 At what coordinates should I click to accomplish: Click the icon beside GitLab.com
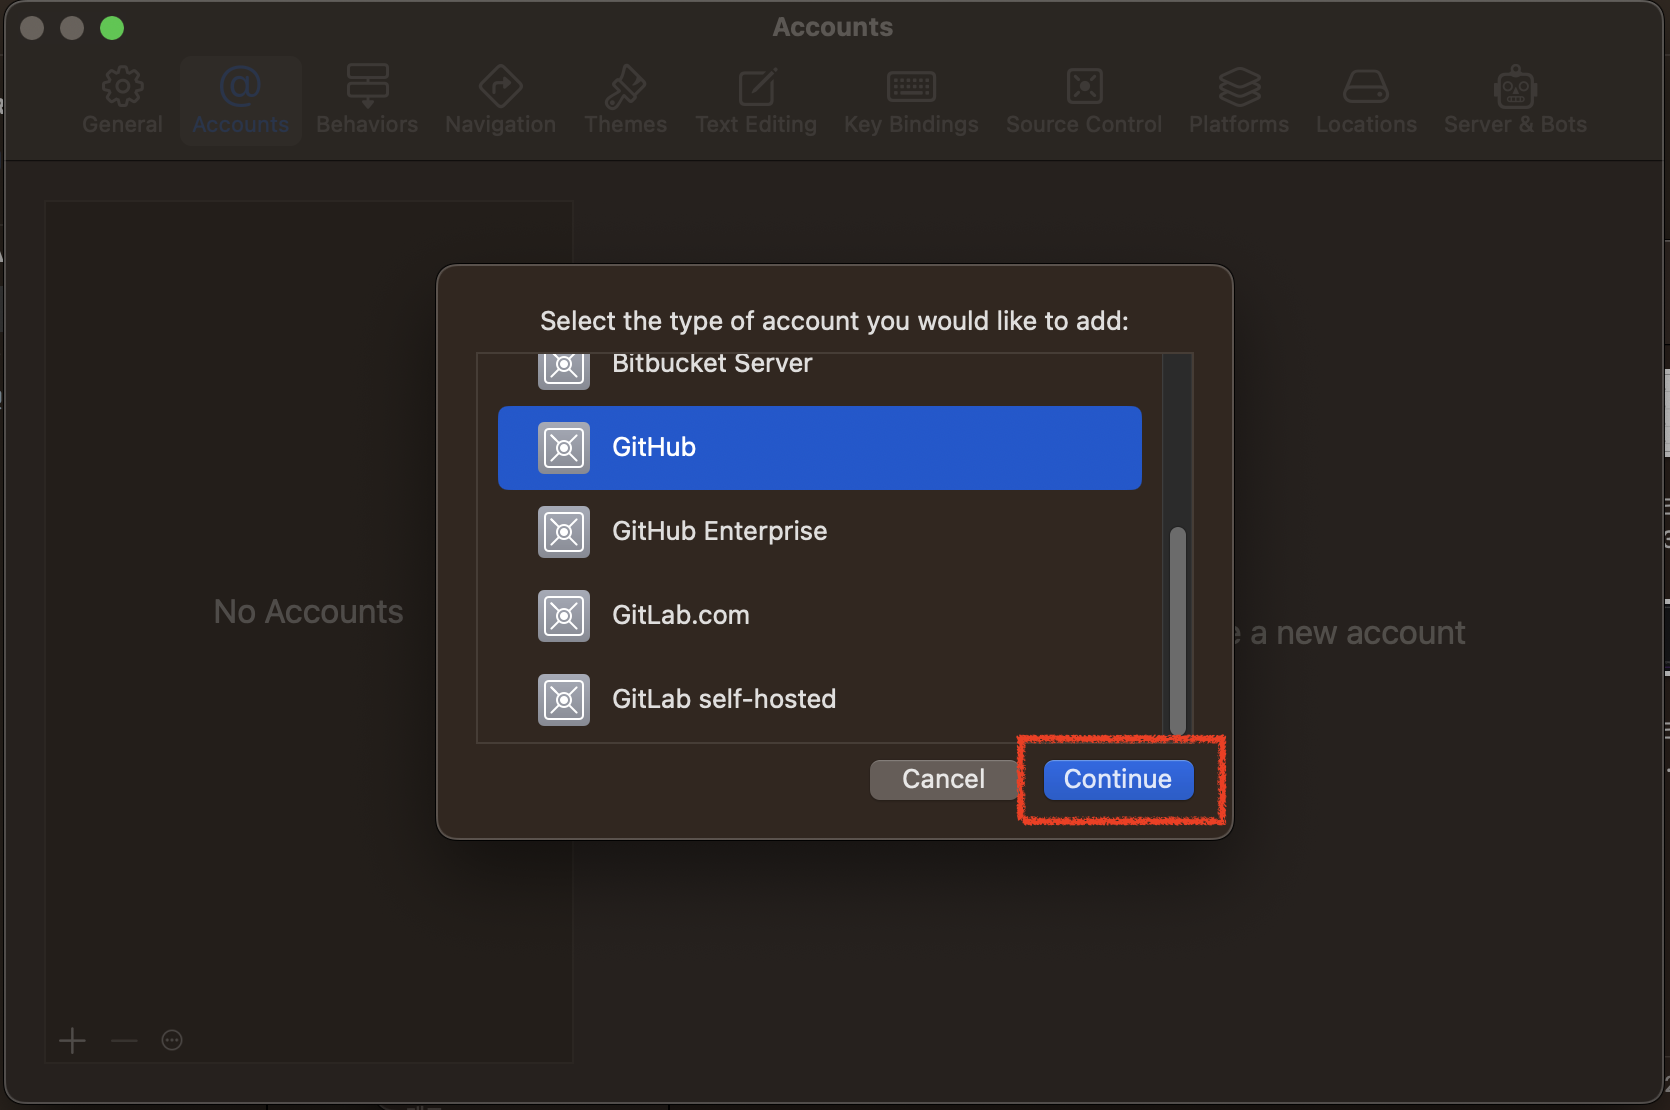pos(564,616)
